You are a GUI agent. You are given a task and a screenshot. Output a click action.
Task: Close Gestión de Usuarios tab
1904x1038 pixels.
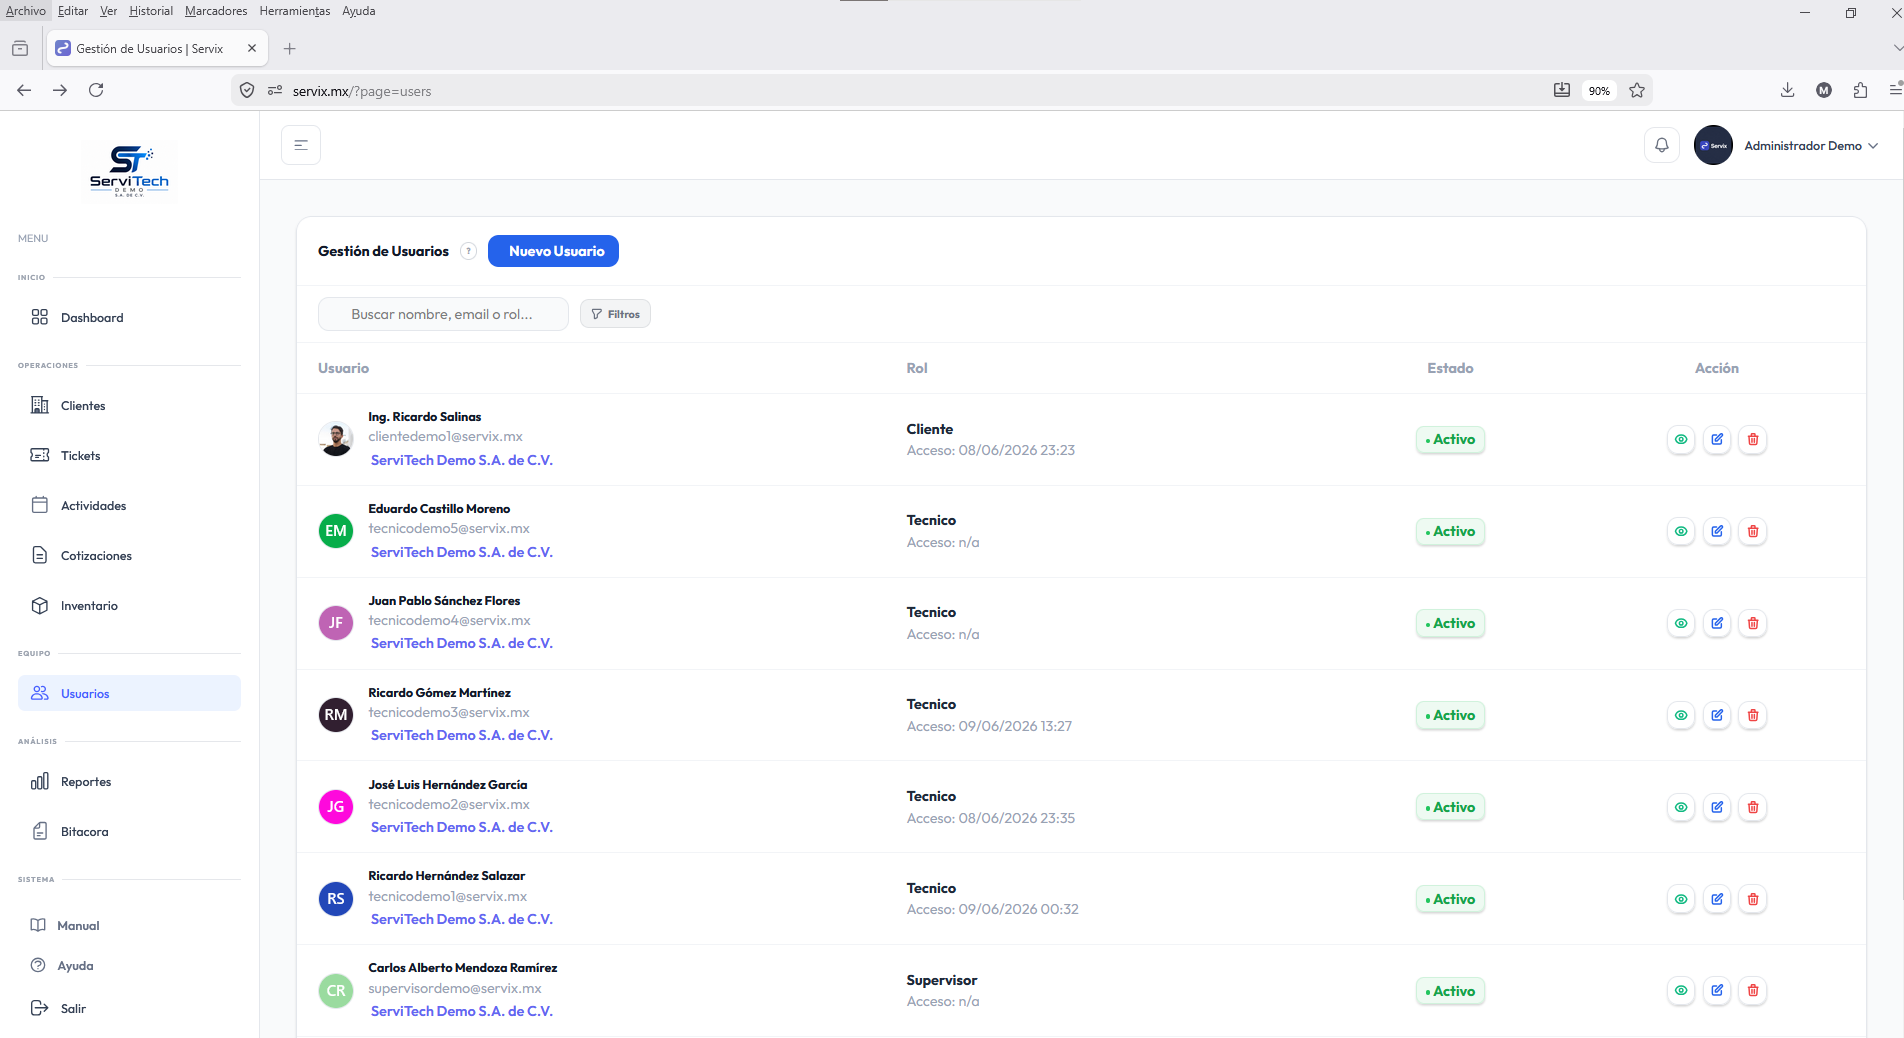tap(252, 48)
